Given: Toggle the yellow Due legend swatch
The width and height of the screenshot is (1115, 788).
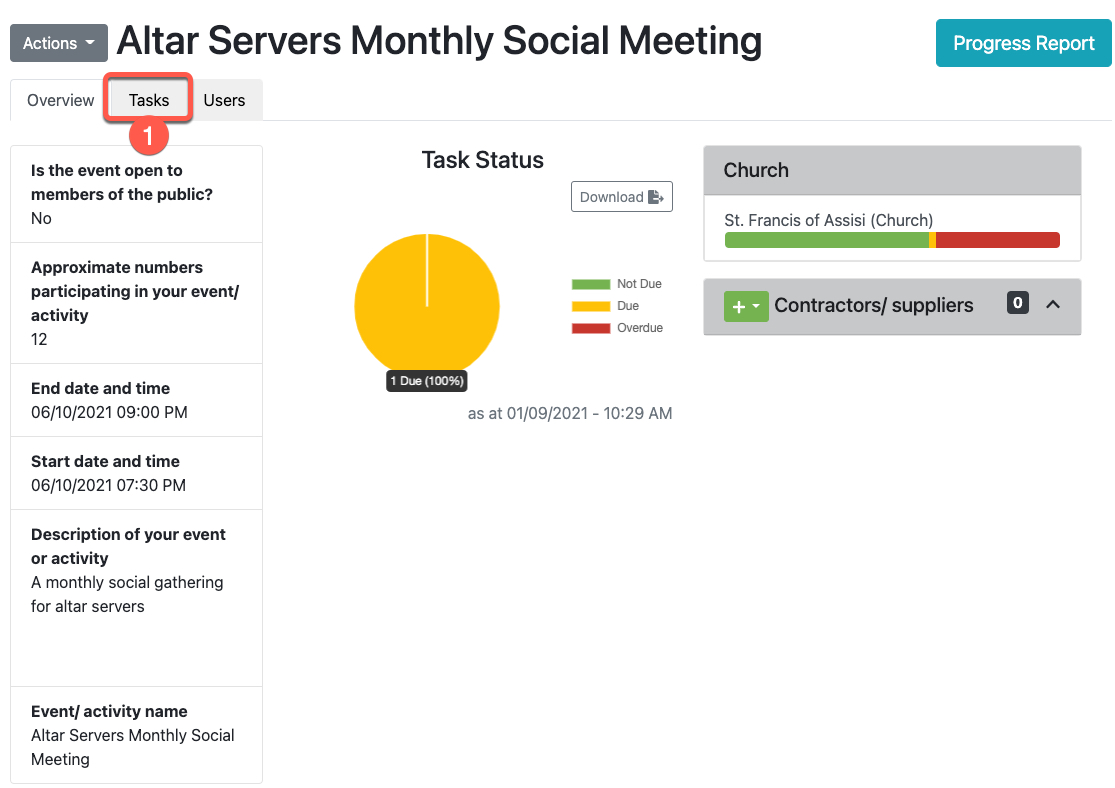Looking at the screenshot, I should point(590,306).
